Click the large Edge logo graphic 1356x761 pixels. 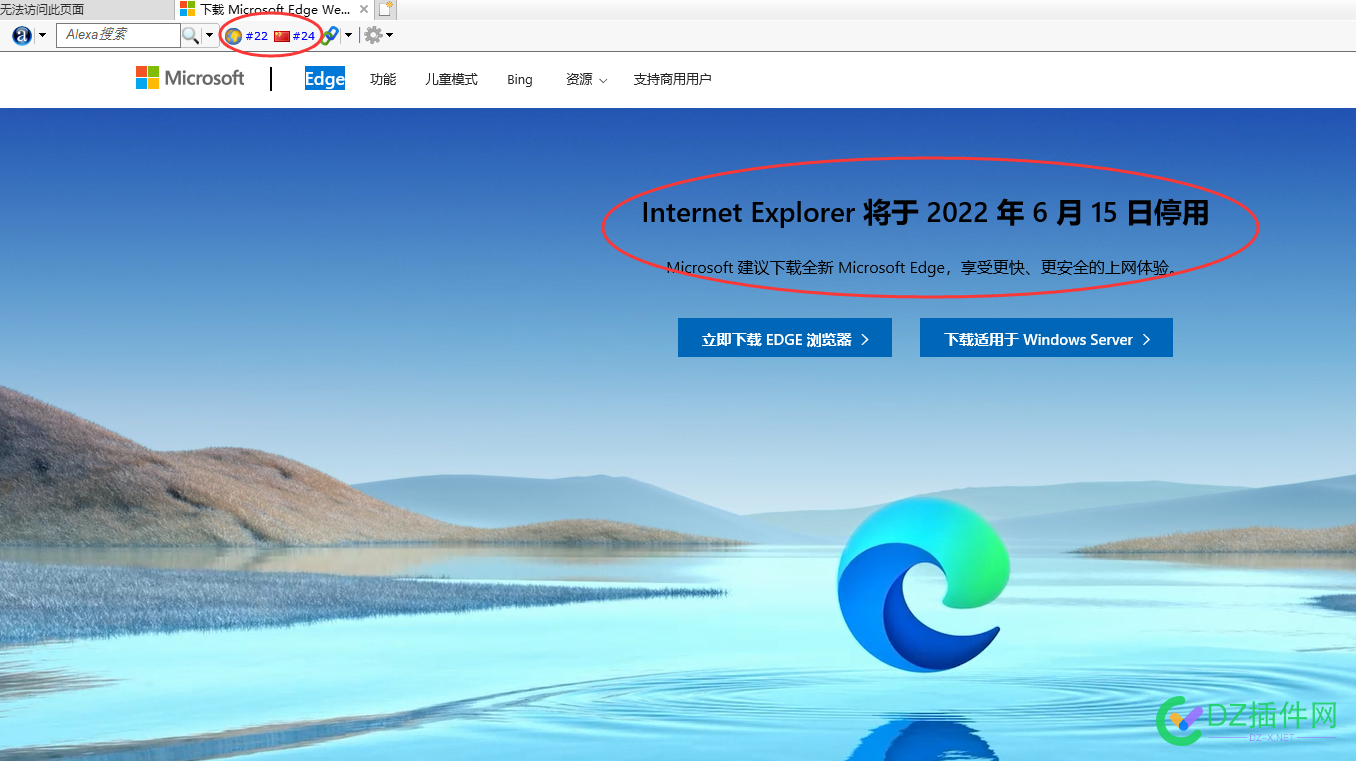click(923, 584)
